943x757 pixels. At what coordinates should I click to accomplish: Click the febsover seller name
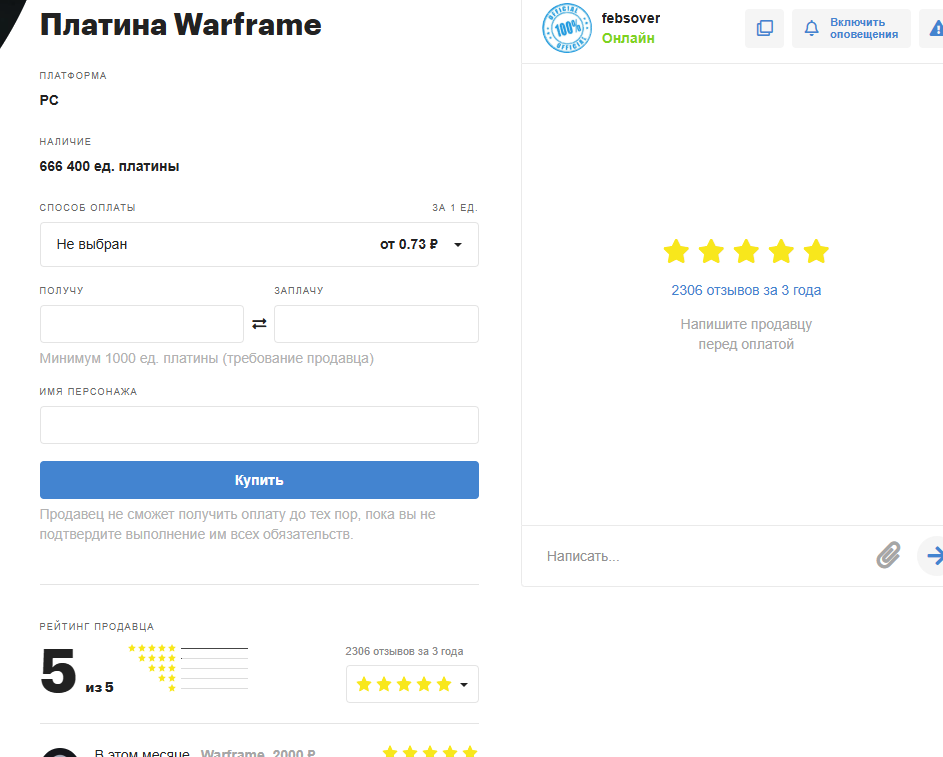631,18
